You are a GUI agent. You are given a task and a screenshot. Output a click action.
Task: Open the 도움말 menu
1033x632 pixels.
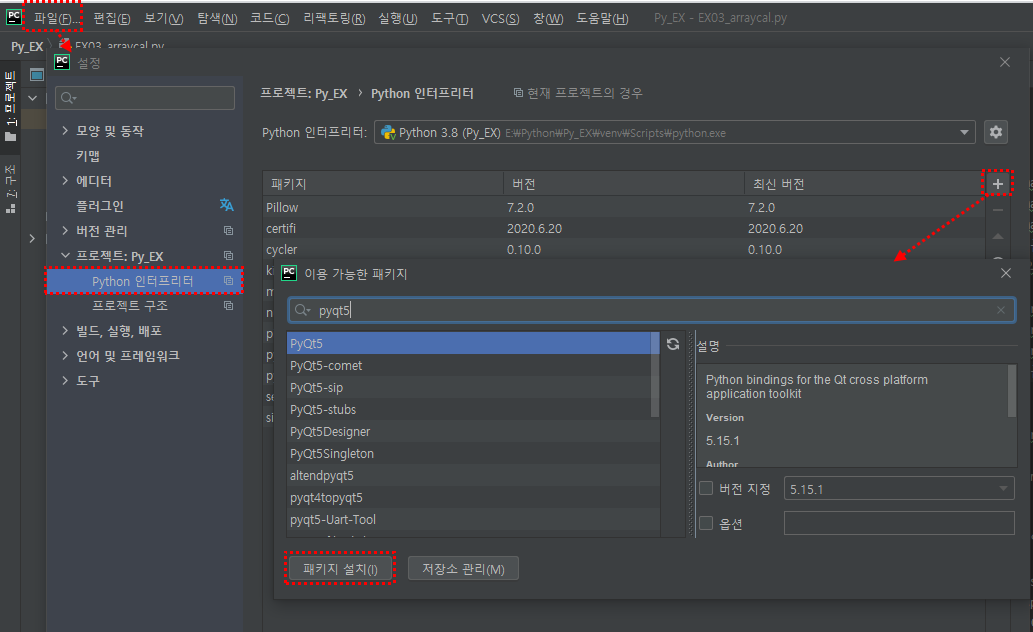[602, 18]
